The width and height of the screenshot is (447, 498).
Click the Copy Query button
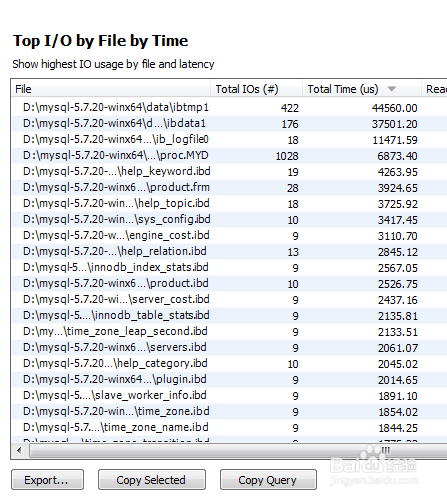(x=268, y=480)
